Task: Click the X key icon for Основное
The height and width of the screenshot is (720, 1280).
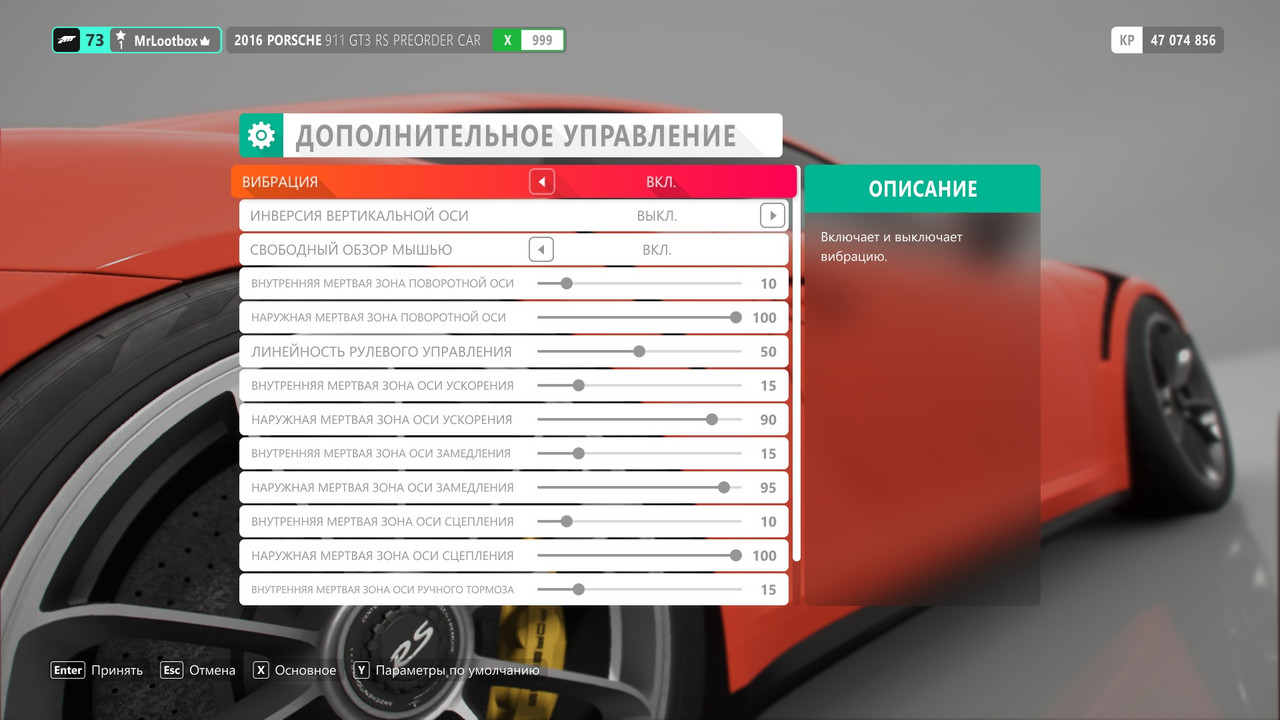Action: 262,670
